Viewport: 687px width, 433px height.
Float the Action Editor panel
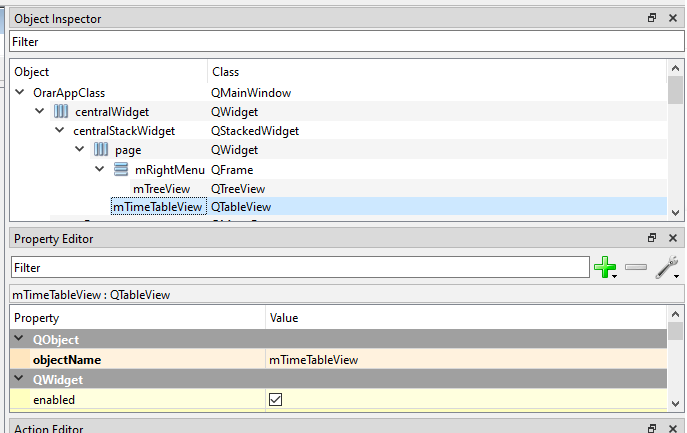pyautogui.click(x=652, y=428)
